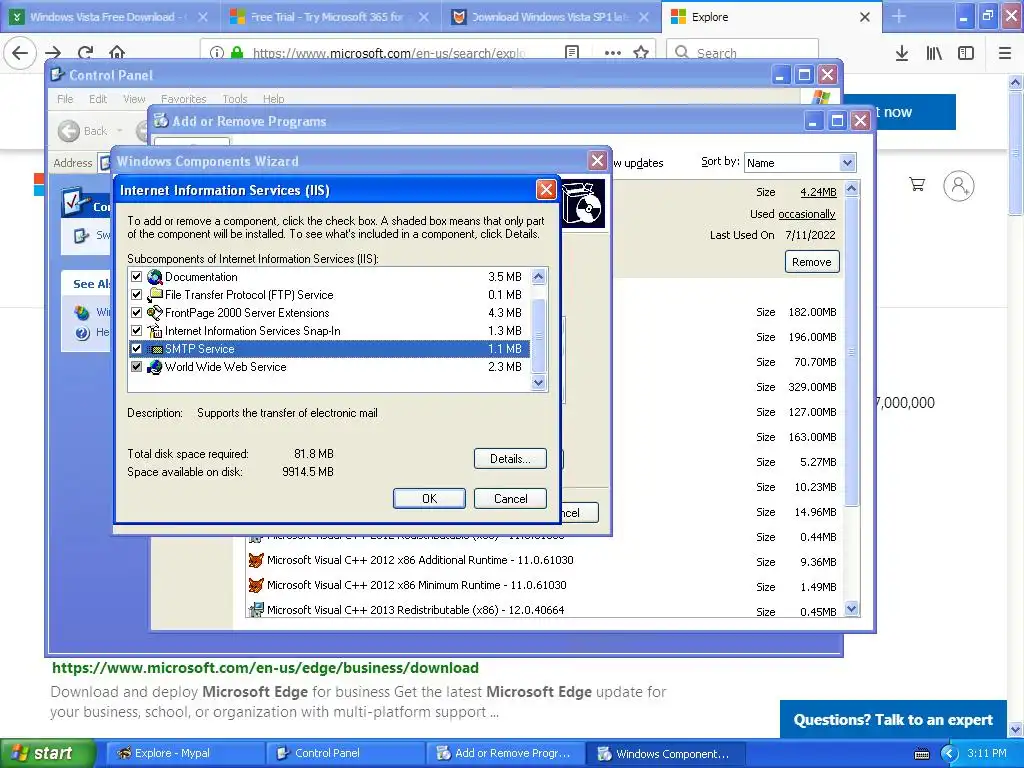Switch to Explore - Mypal taskbar item
The image size is (1024, 768).
click(x=185, y=753)
